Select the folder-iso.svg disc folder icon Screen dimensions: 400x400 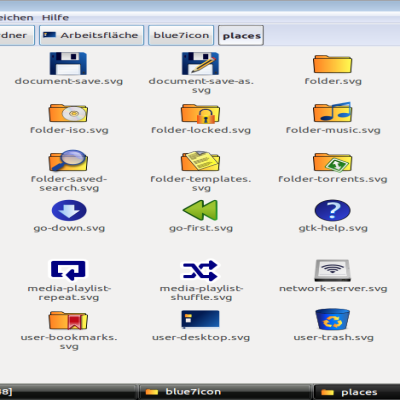click(x=68, y=113)
